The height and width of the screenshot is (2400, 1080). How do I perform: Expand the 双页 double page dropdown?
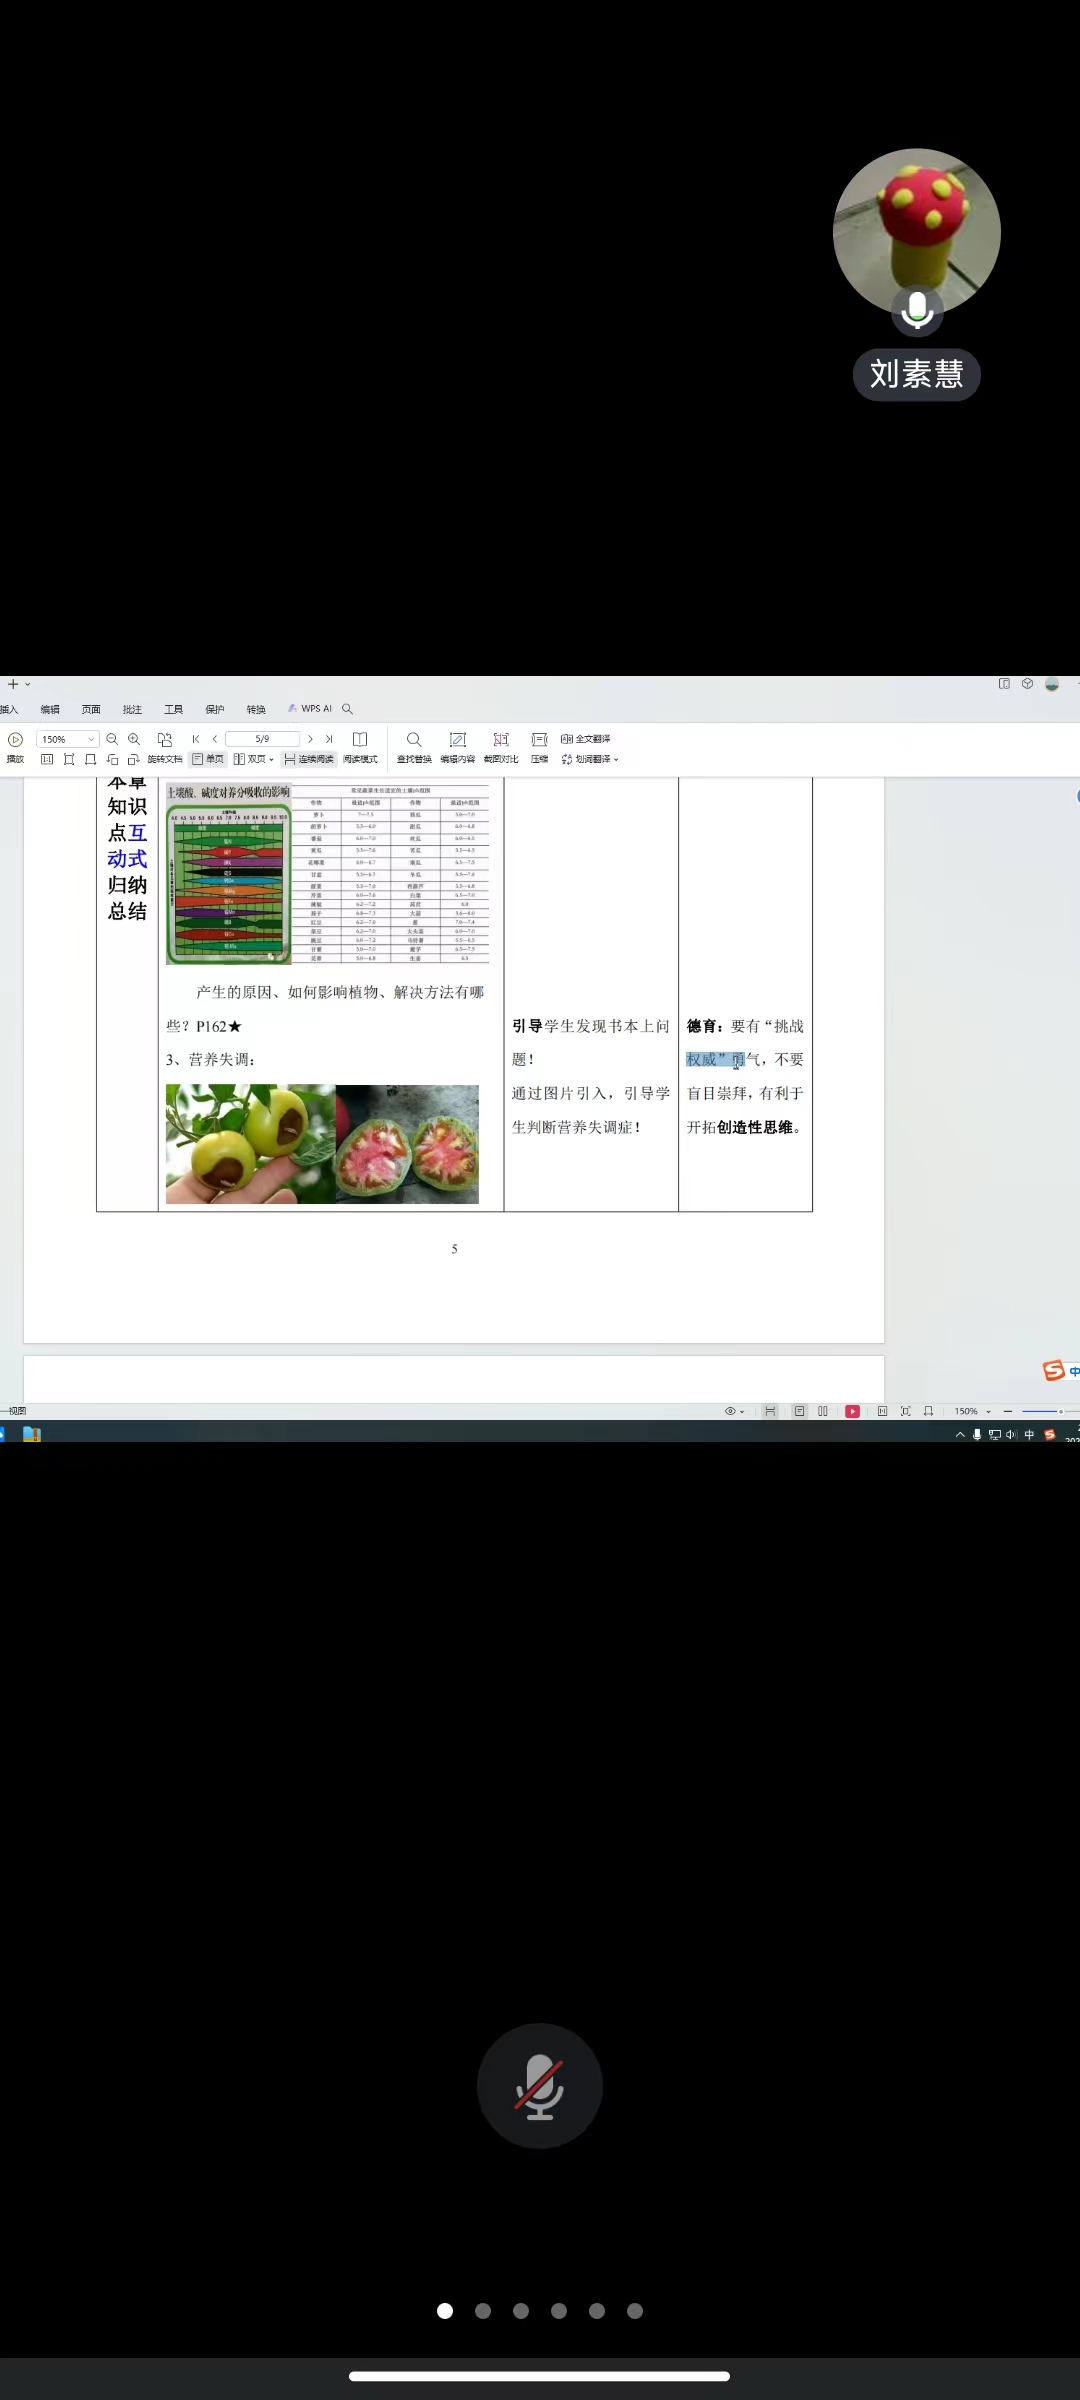point(271,760)
